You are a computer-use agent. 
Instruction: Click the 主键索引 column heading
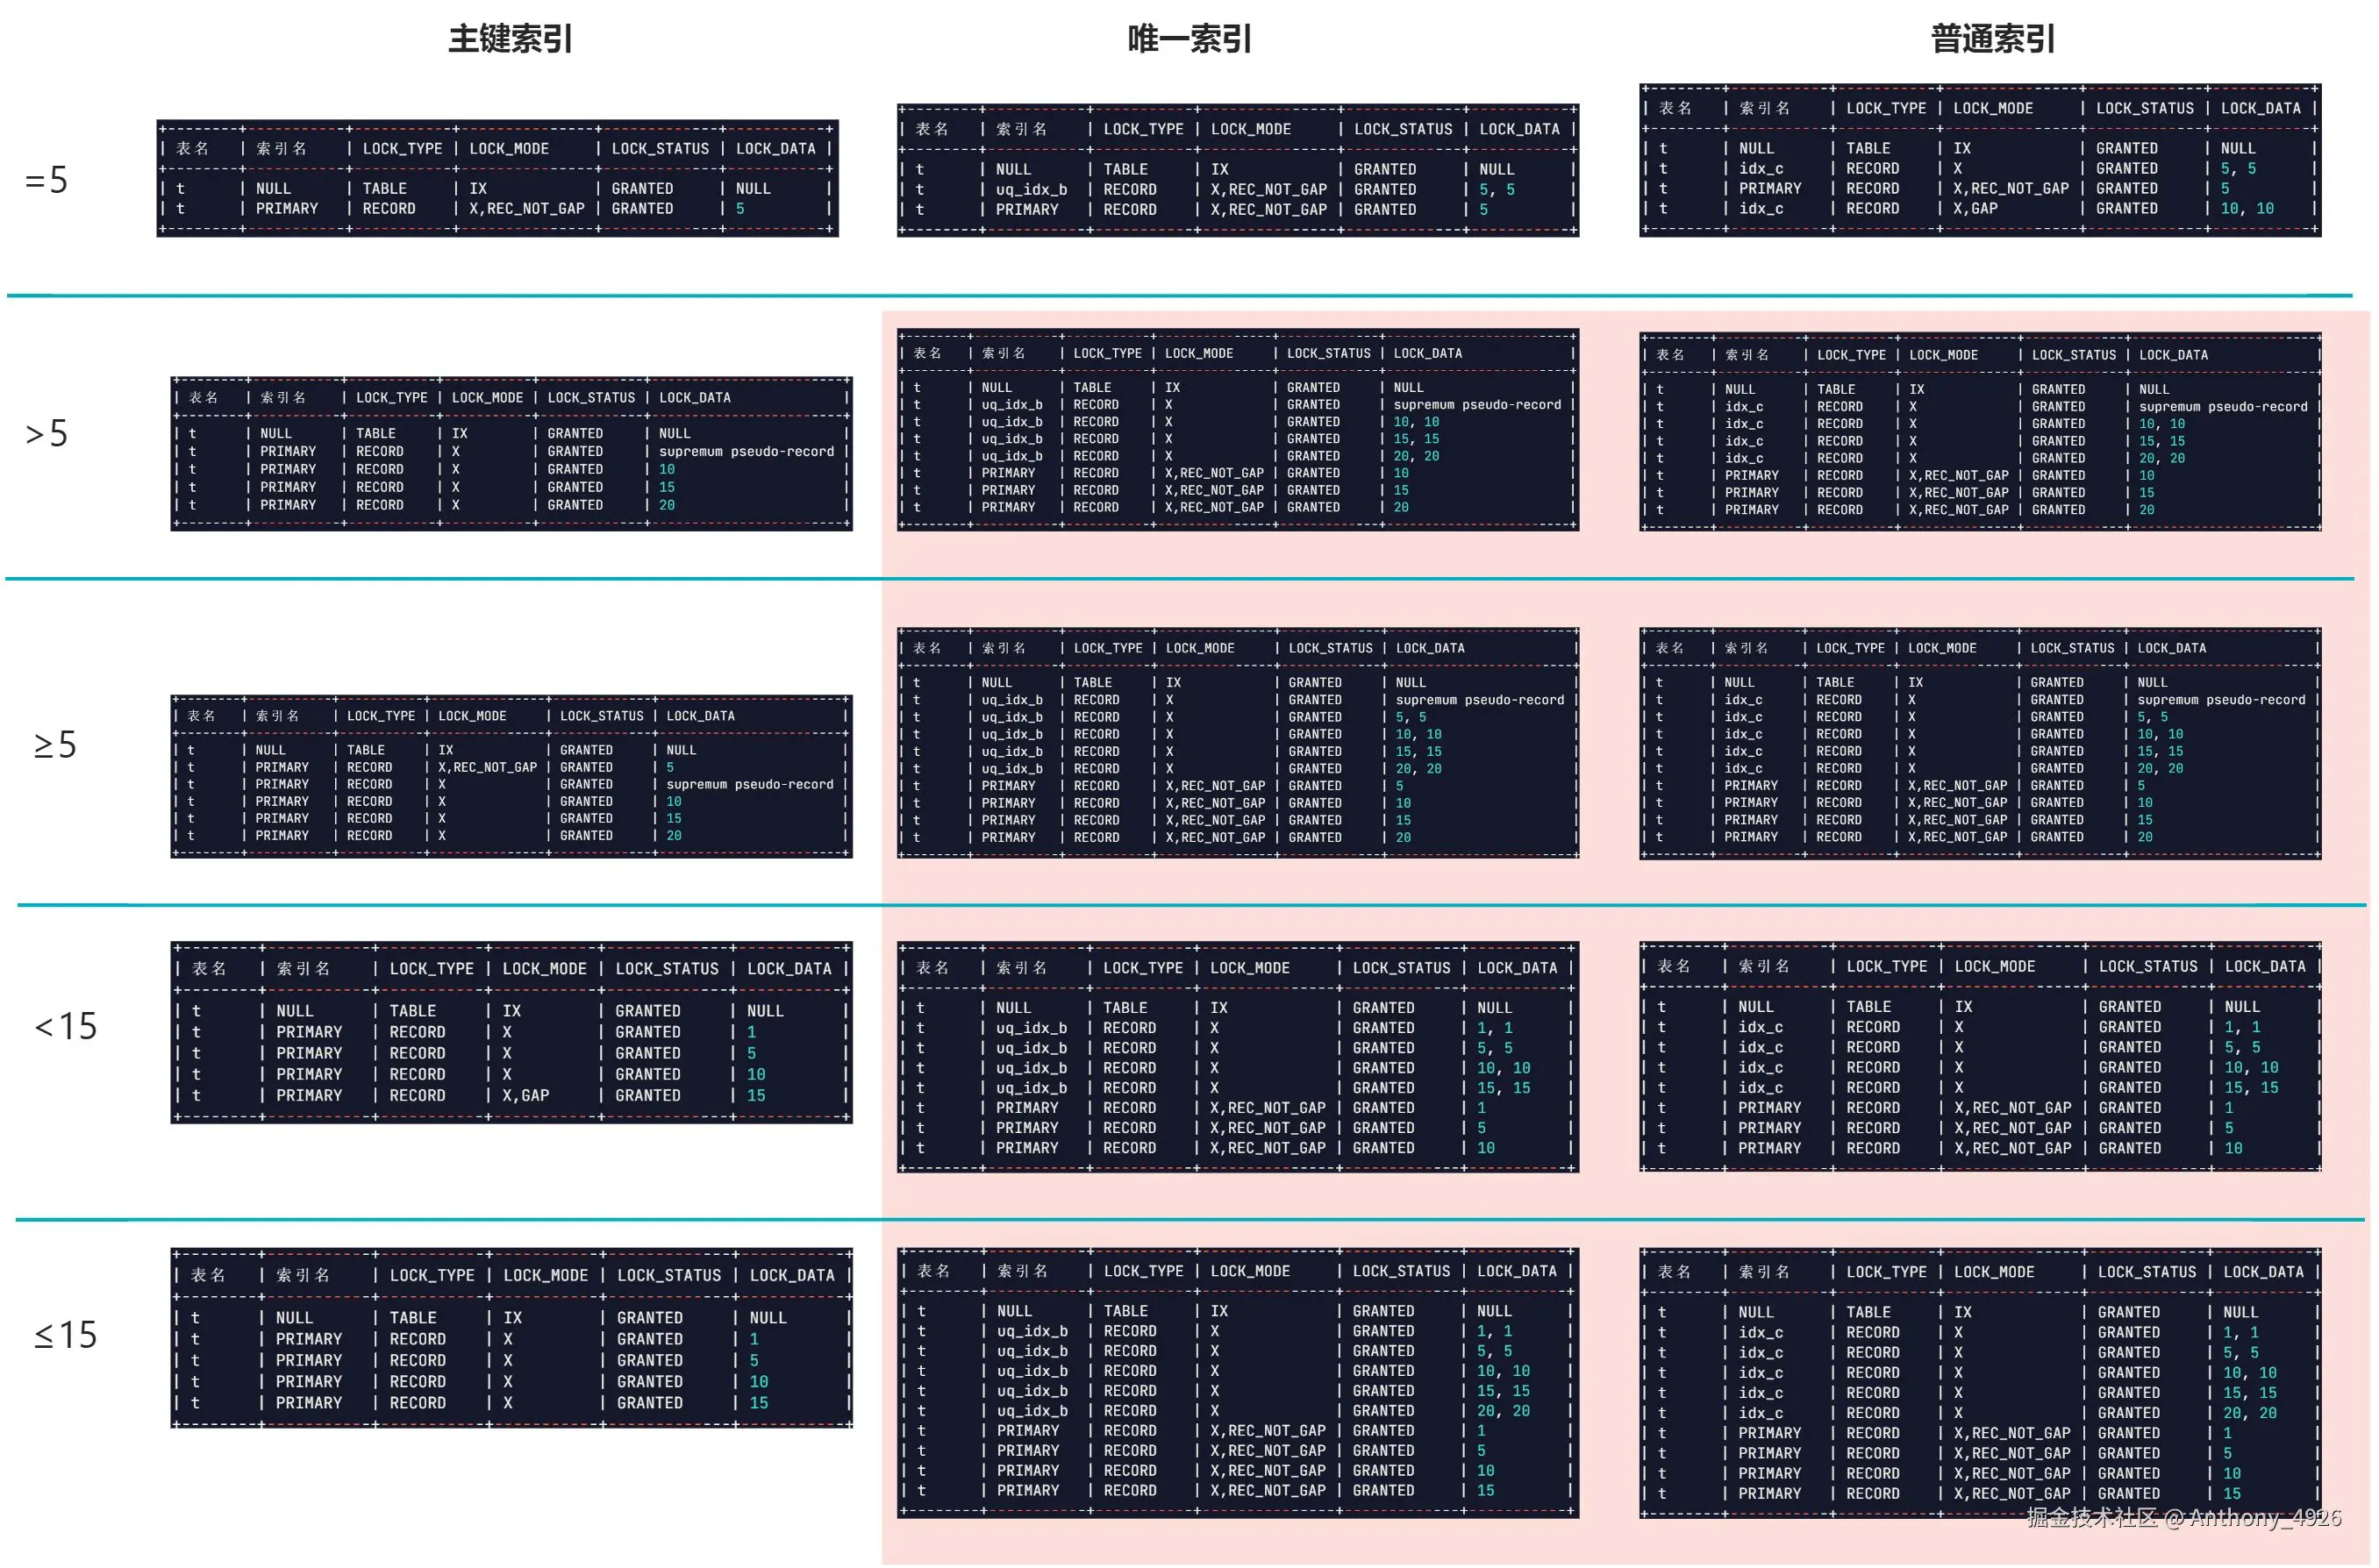click(510, 39)
